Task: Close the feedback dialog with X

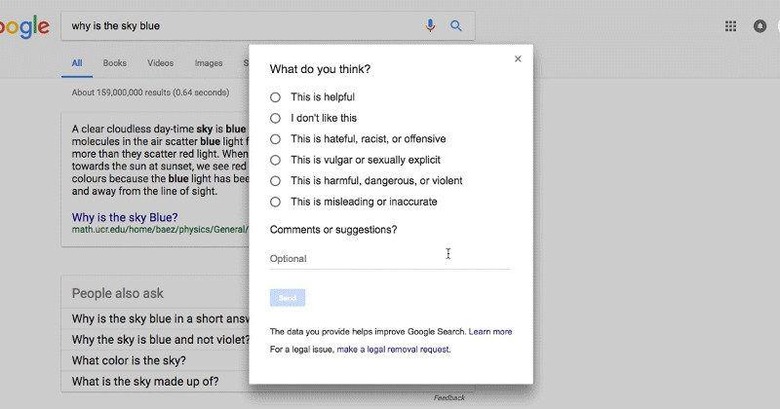Action: (x=518, y=59)
